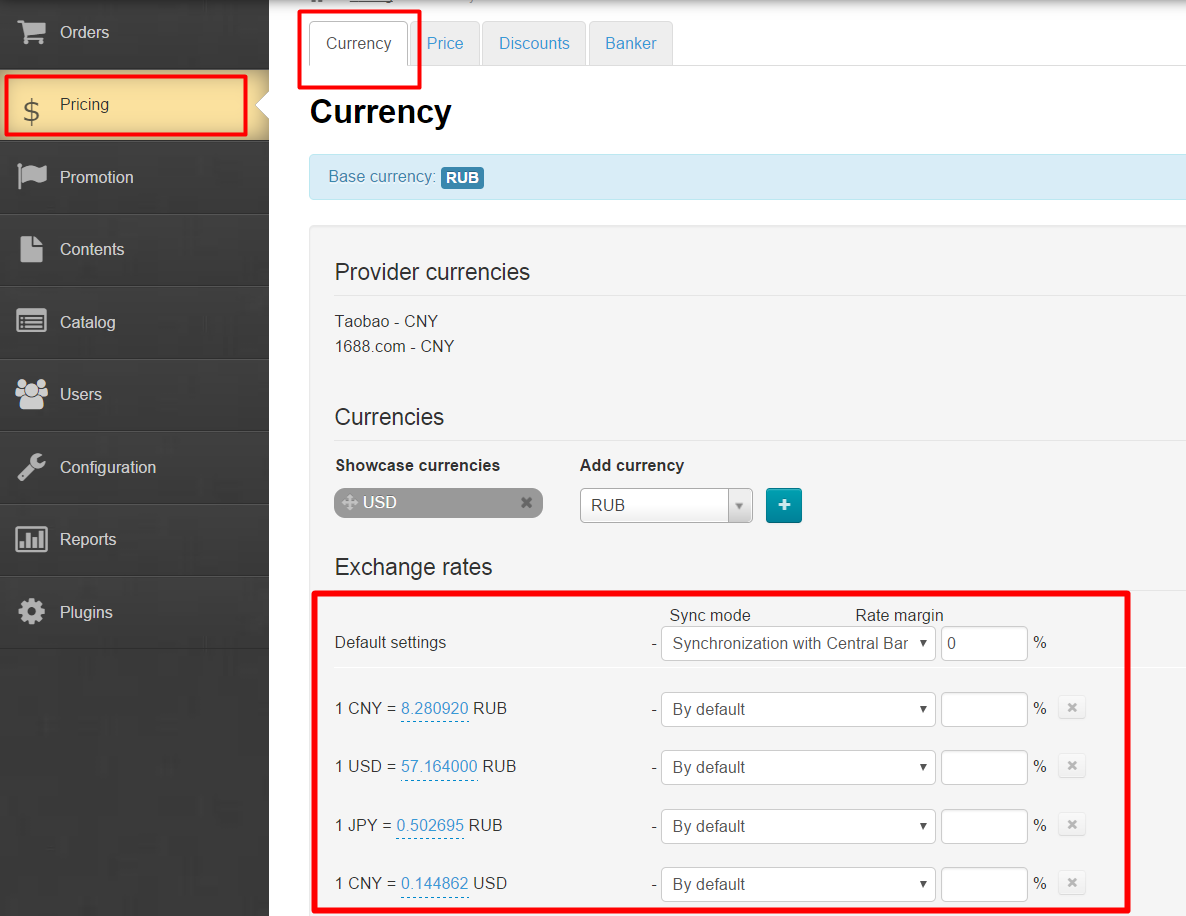Switch to the Currency tab
The height and width of the screenshot is (916, 1186).
pos(359,43)
